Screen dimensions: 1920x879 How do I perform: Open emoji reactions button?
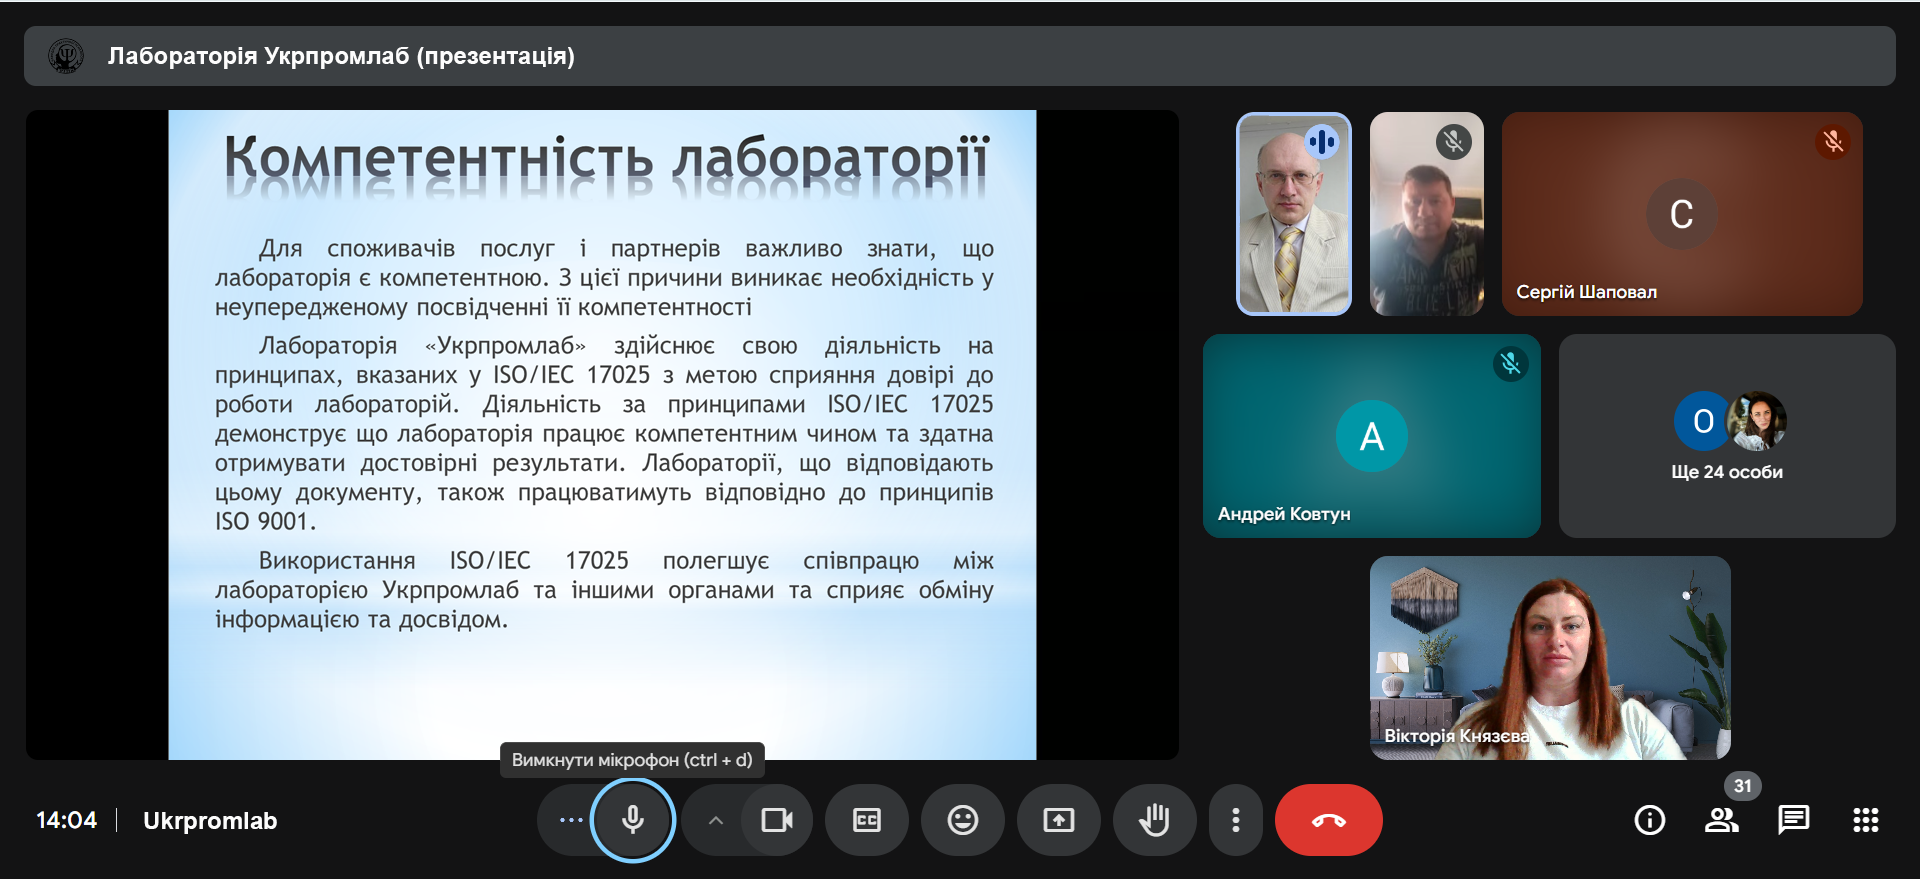(963, 820)
